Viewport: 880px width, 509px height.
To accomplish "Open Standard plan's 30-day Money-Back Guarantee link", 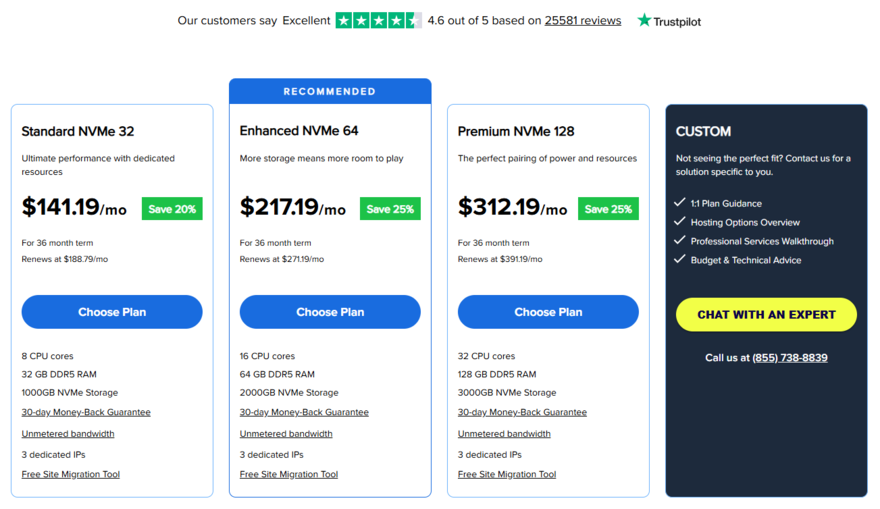I will (86, 412).
